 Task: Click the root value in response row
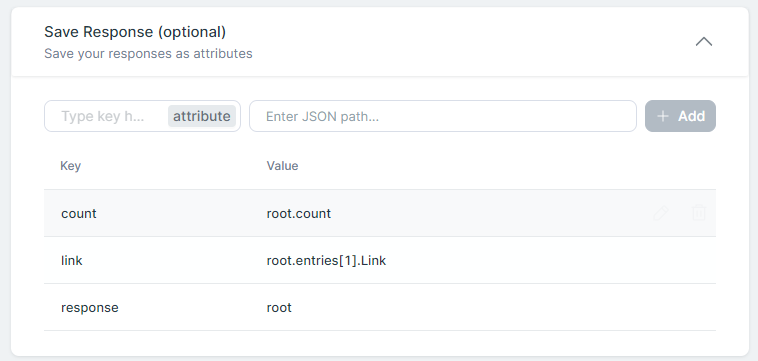[279, 307]
